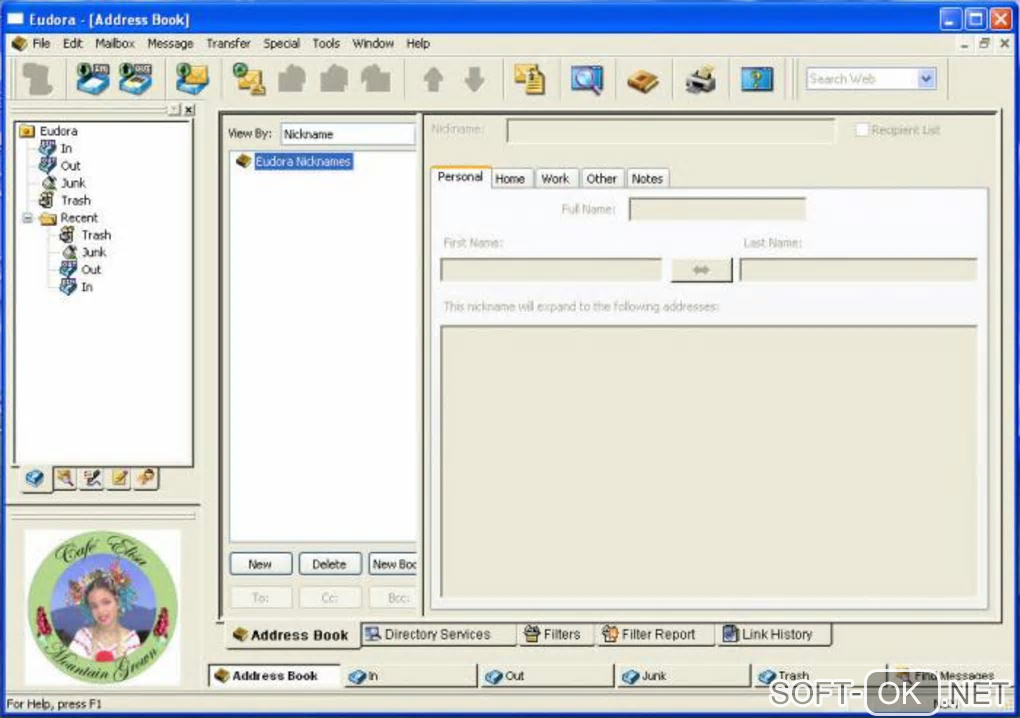The image size is (1020, 718).
Task: Switch to the Notes tab
Action: point(647,179)
